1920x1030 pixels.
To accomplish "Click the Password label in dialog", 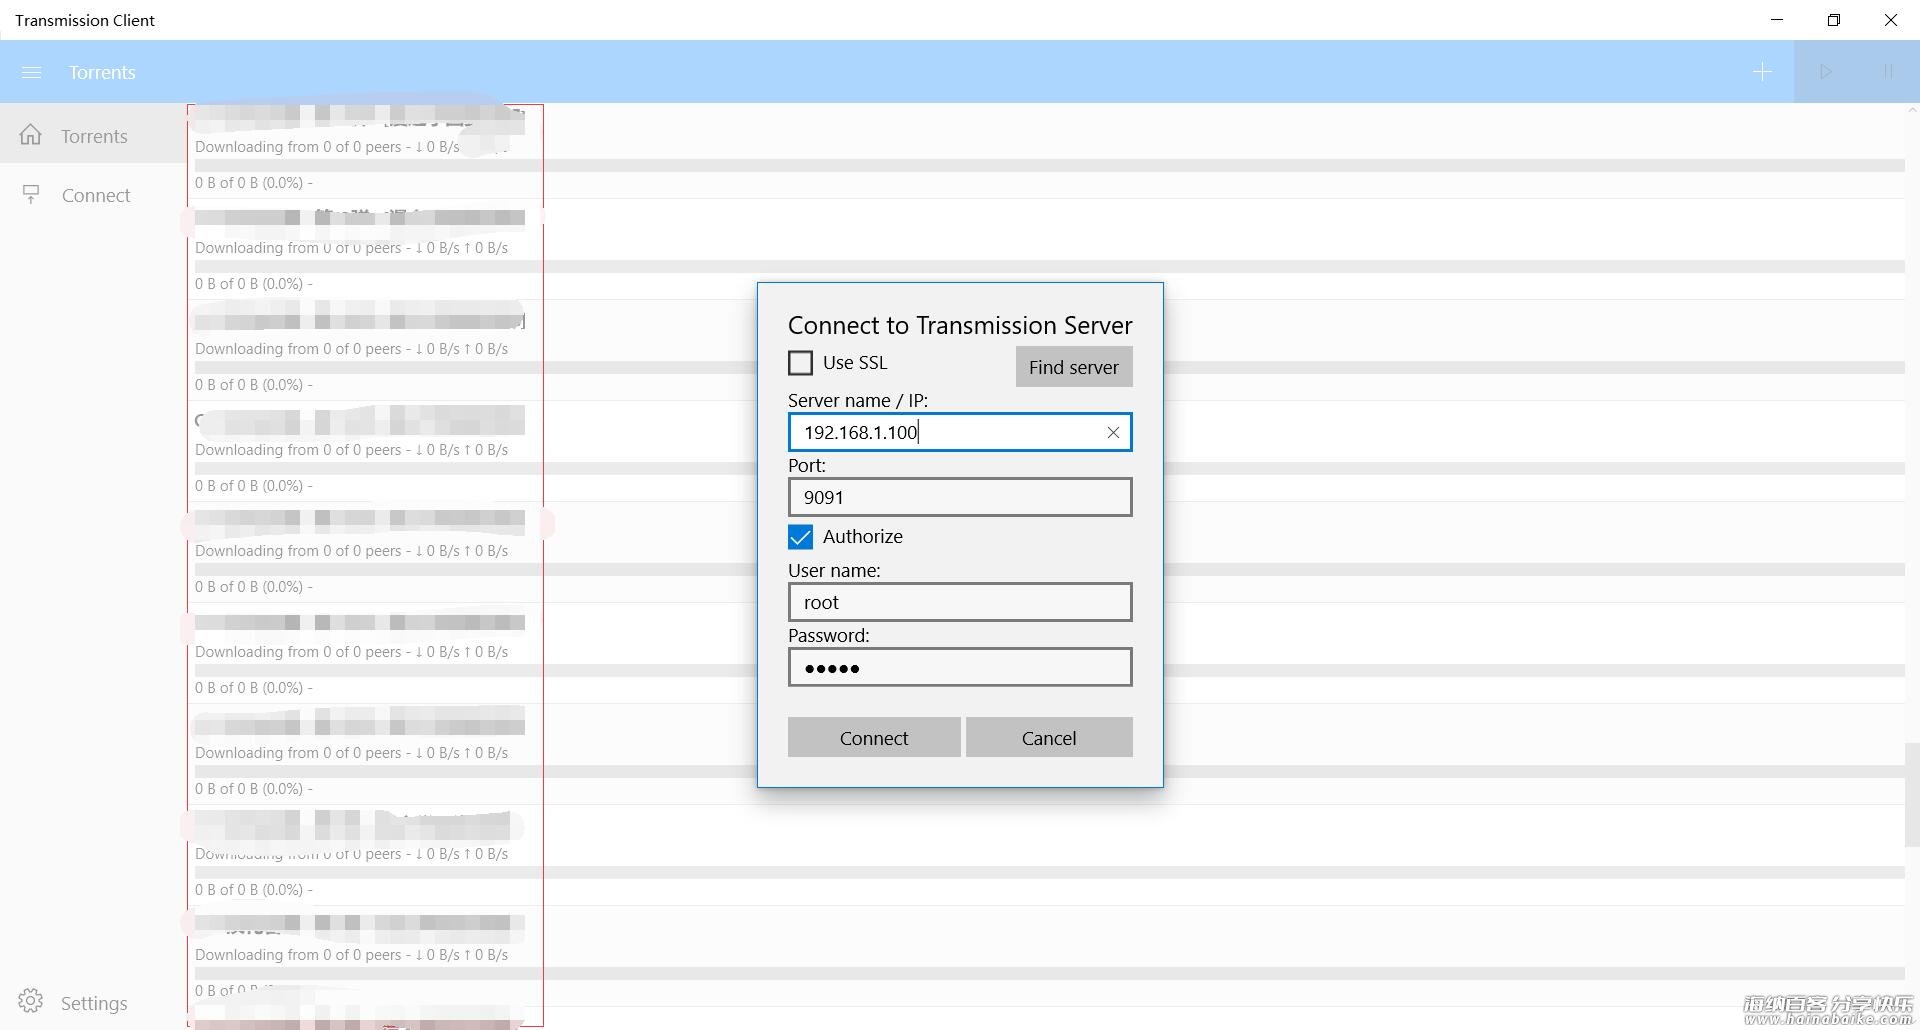I will pyautogui.click(x=829, y=635).
